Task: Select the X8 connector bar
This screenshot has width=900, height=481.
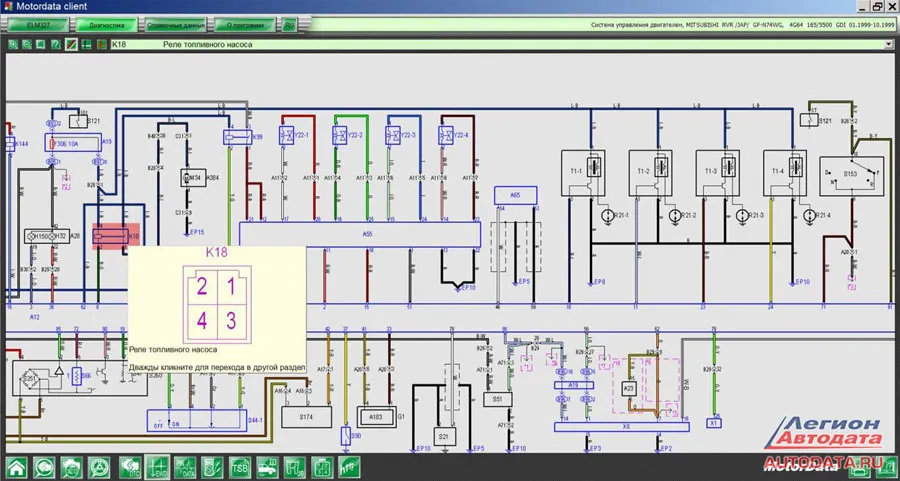Action: (622, 427)
